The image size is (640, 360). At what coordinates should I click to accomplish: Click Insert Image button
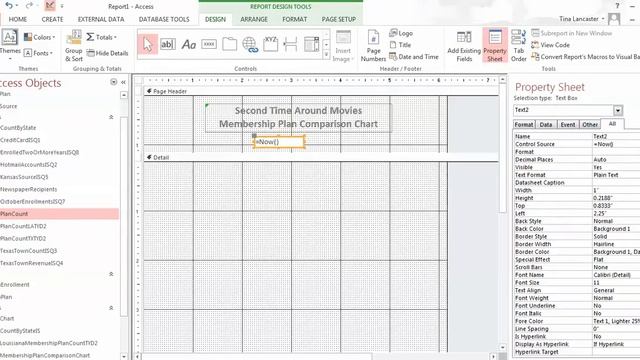coord(343,46)
